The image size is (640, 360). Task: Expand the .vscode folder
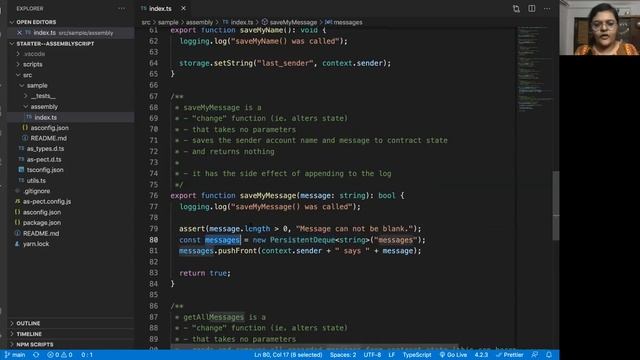click(x=34, y=54)
